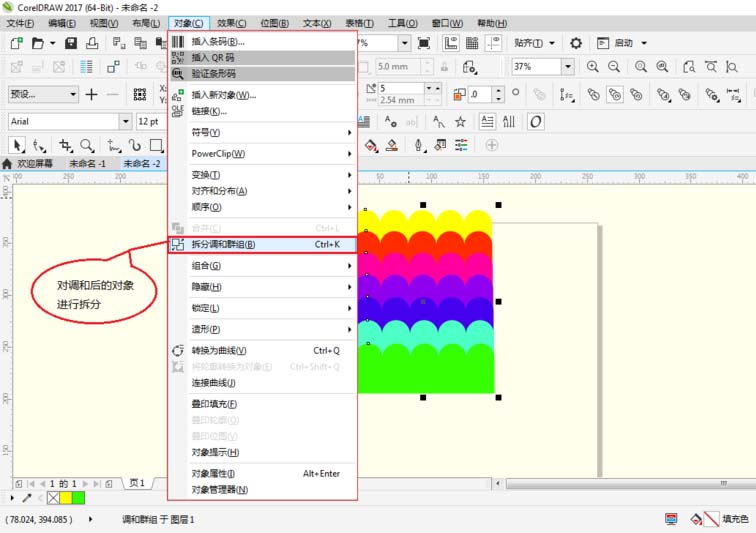The height and width of the screenshot is (533, 756).
Task: Go to next page arrow
Action: point(85,483)
